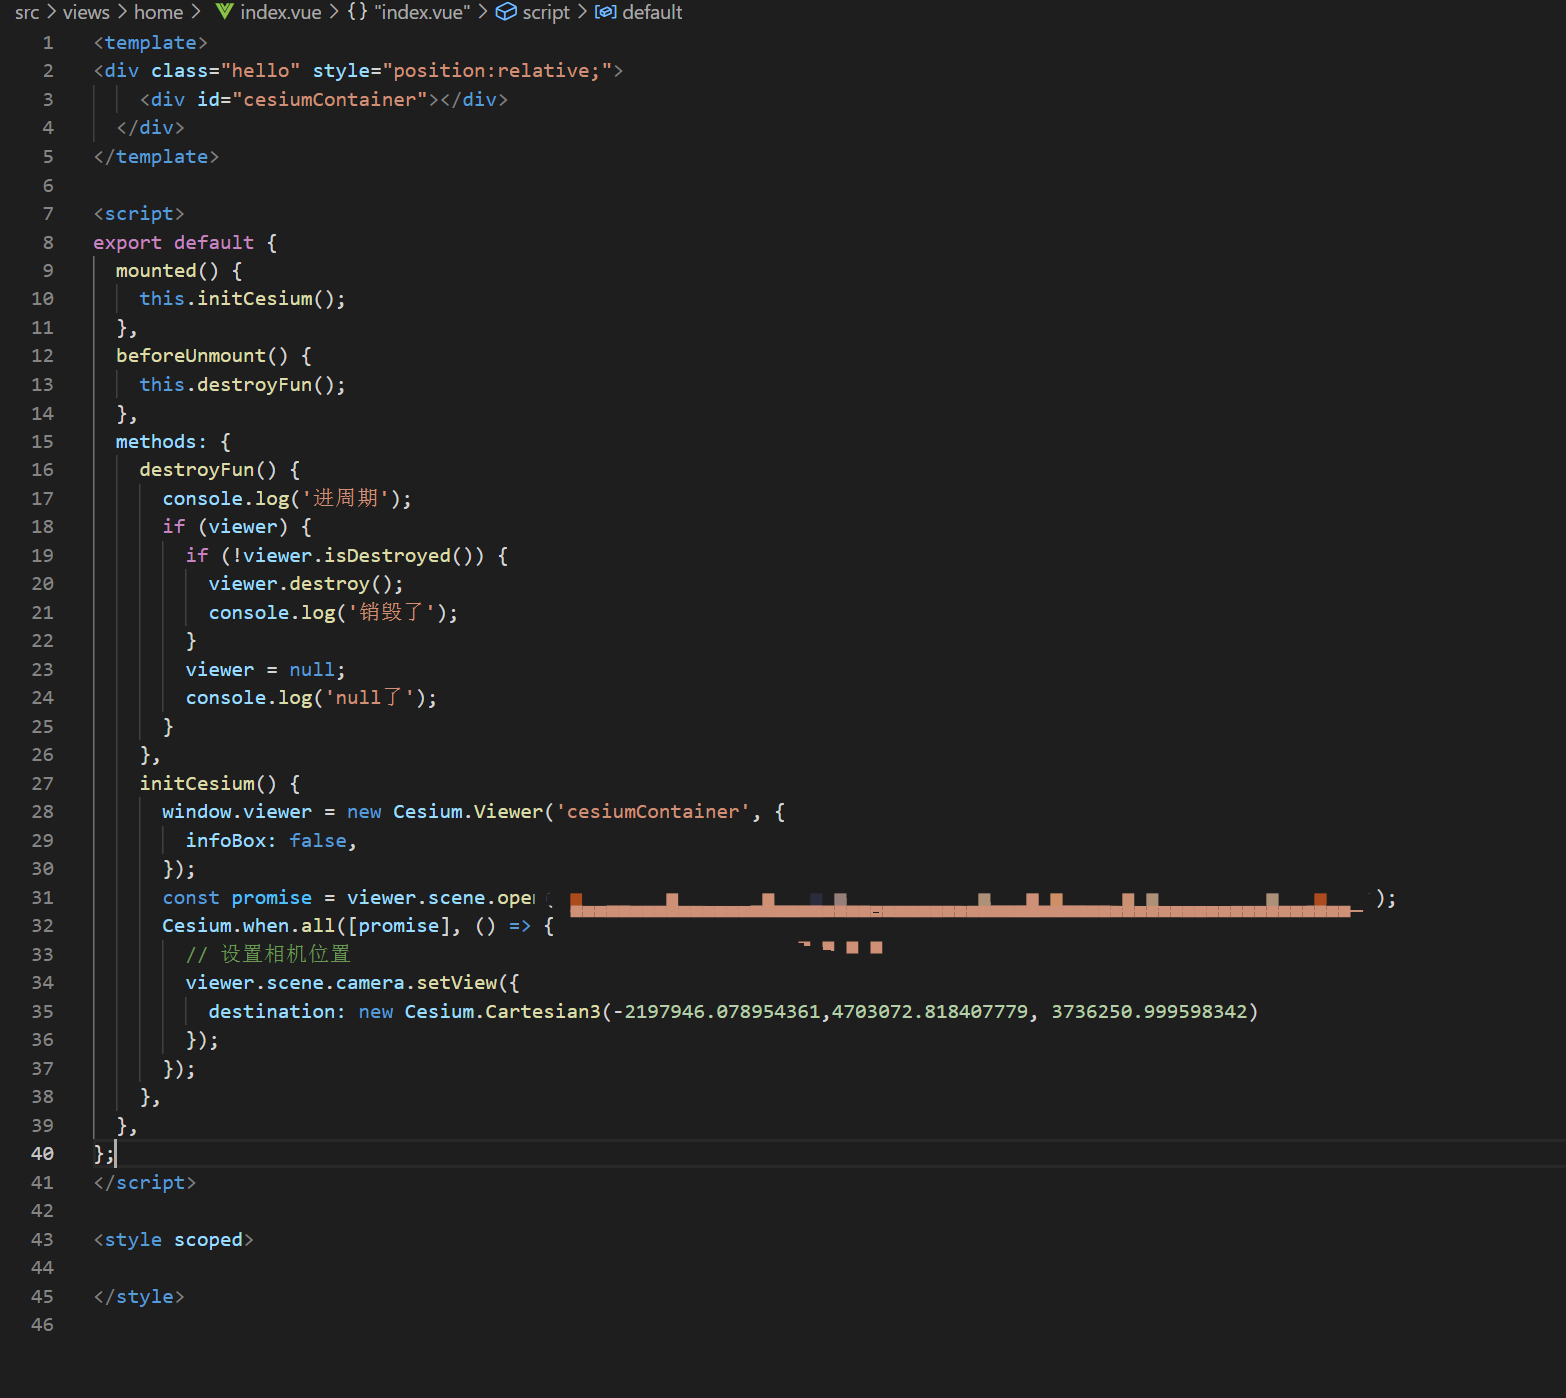The width and height of the screenshot is (1566, 1398).
Task: Click the opening style scoped tag
Action: coord(173,1239)
